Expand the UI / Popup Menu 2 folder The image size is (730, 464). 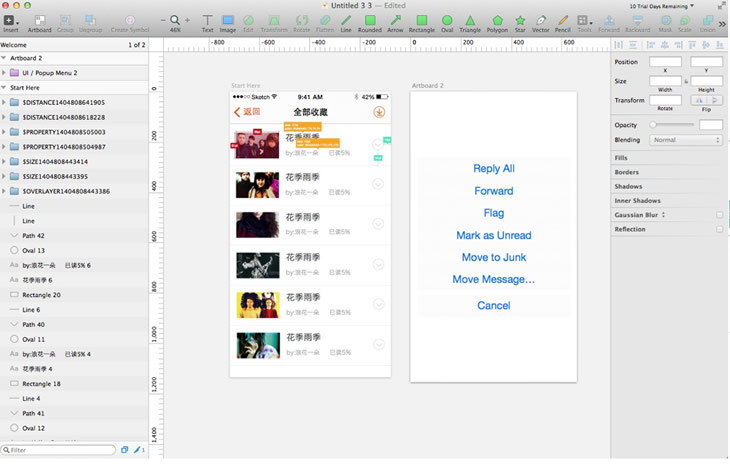(x=4, y=73)
